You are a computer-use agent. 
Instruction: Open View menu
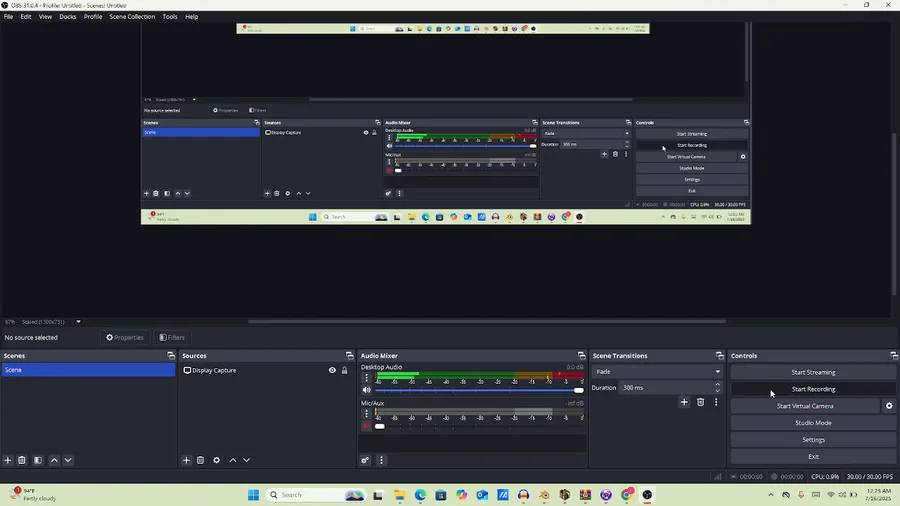45,17
